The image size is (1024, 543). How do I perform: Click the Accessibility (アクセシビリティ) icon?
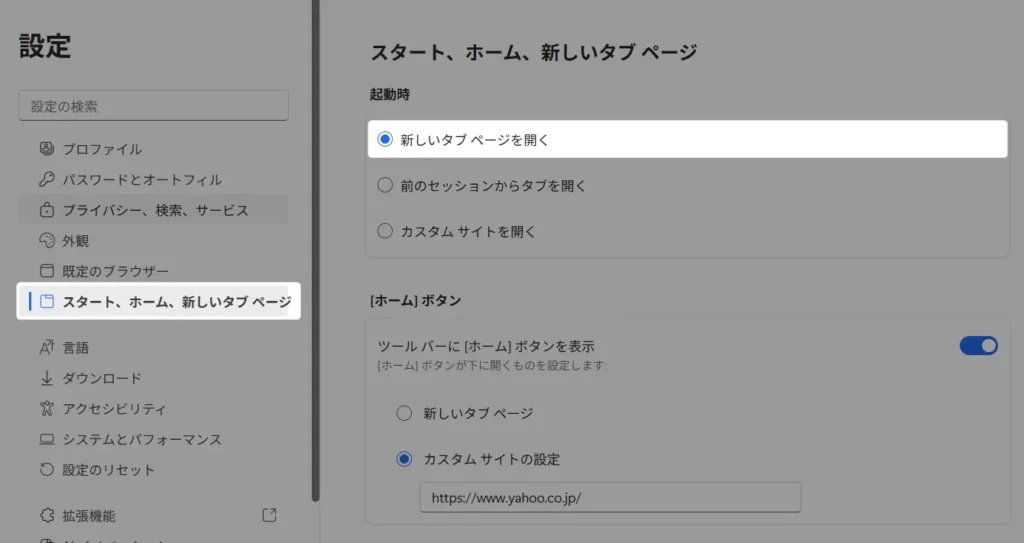coord(46,409)
